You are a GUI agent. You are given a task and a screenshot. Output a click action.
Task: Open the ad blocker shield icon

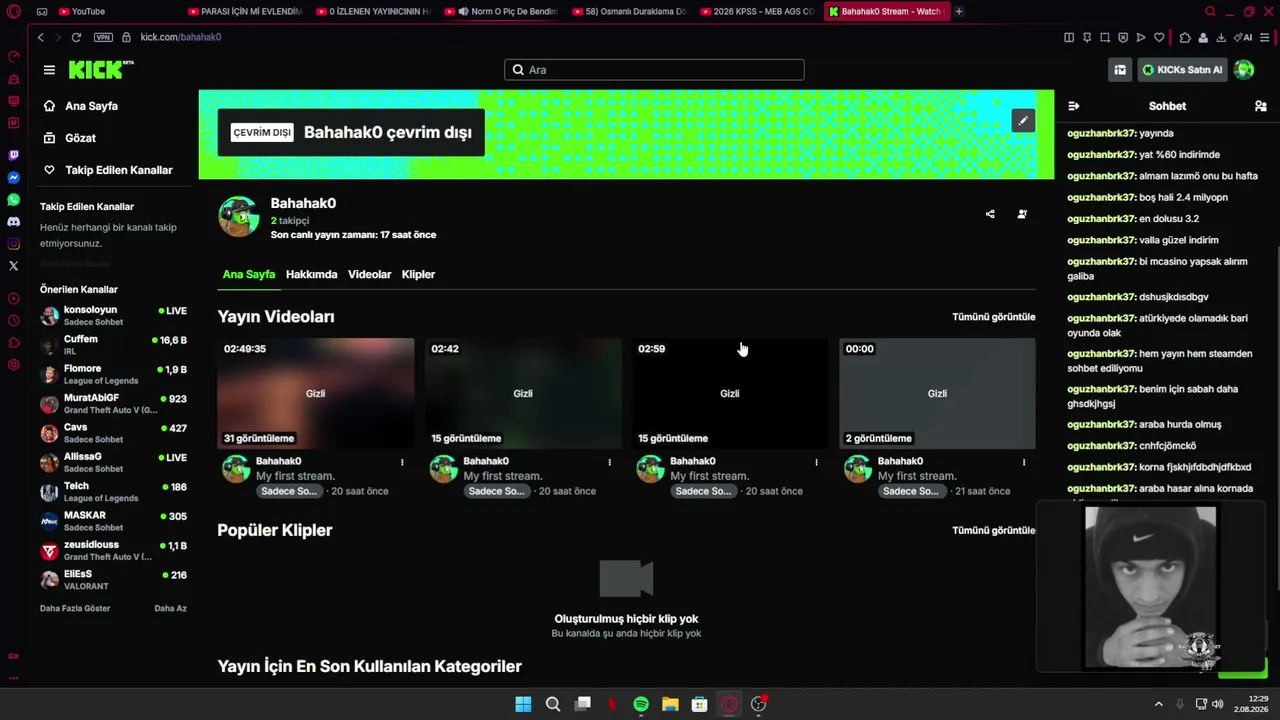(1123, 38)
